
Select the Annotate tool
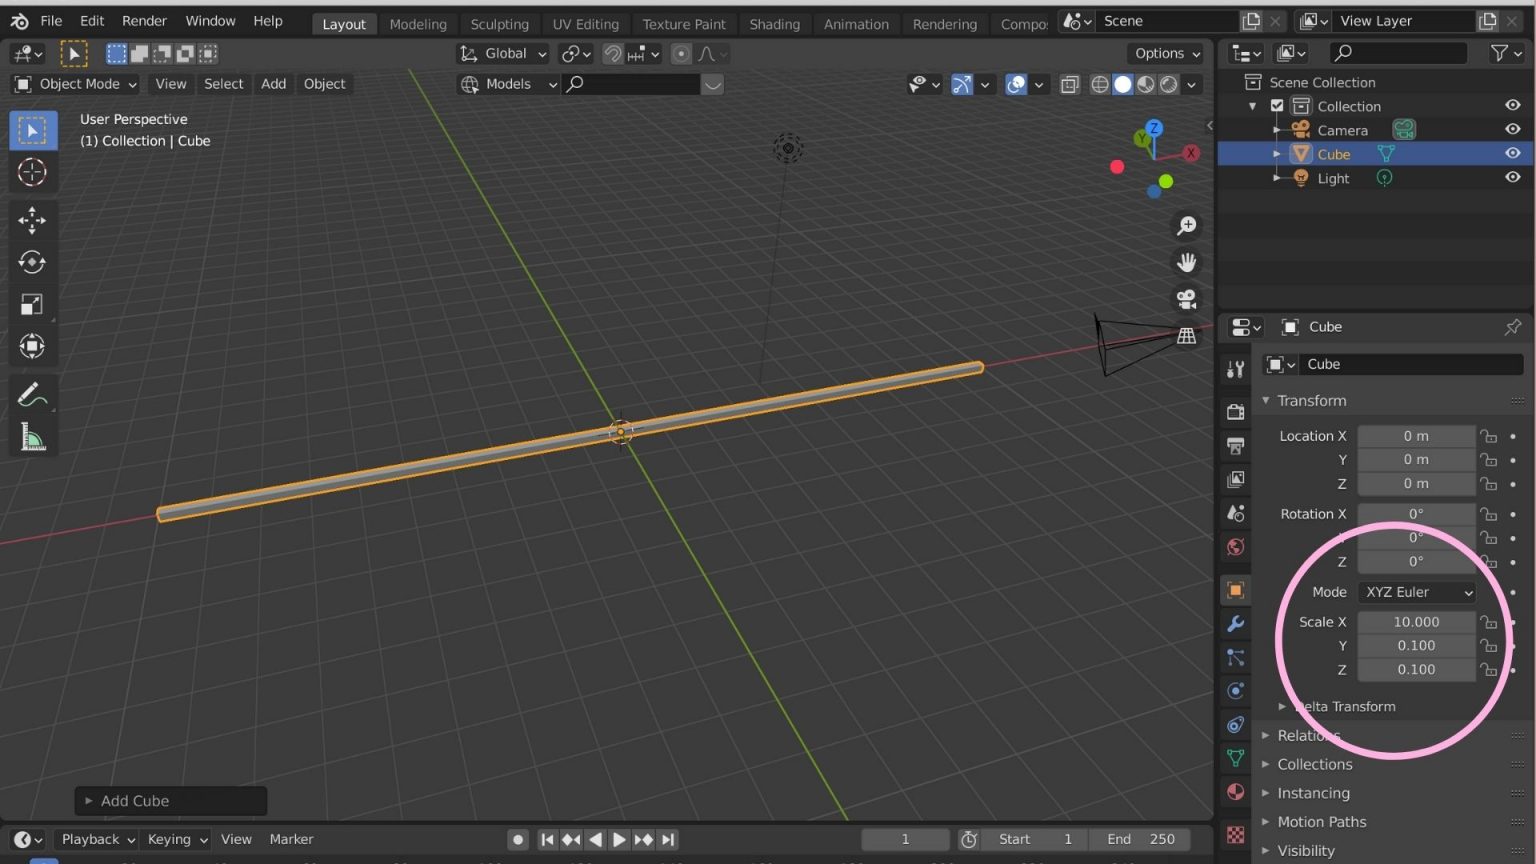pyautogui.click(x=32, y=394)
